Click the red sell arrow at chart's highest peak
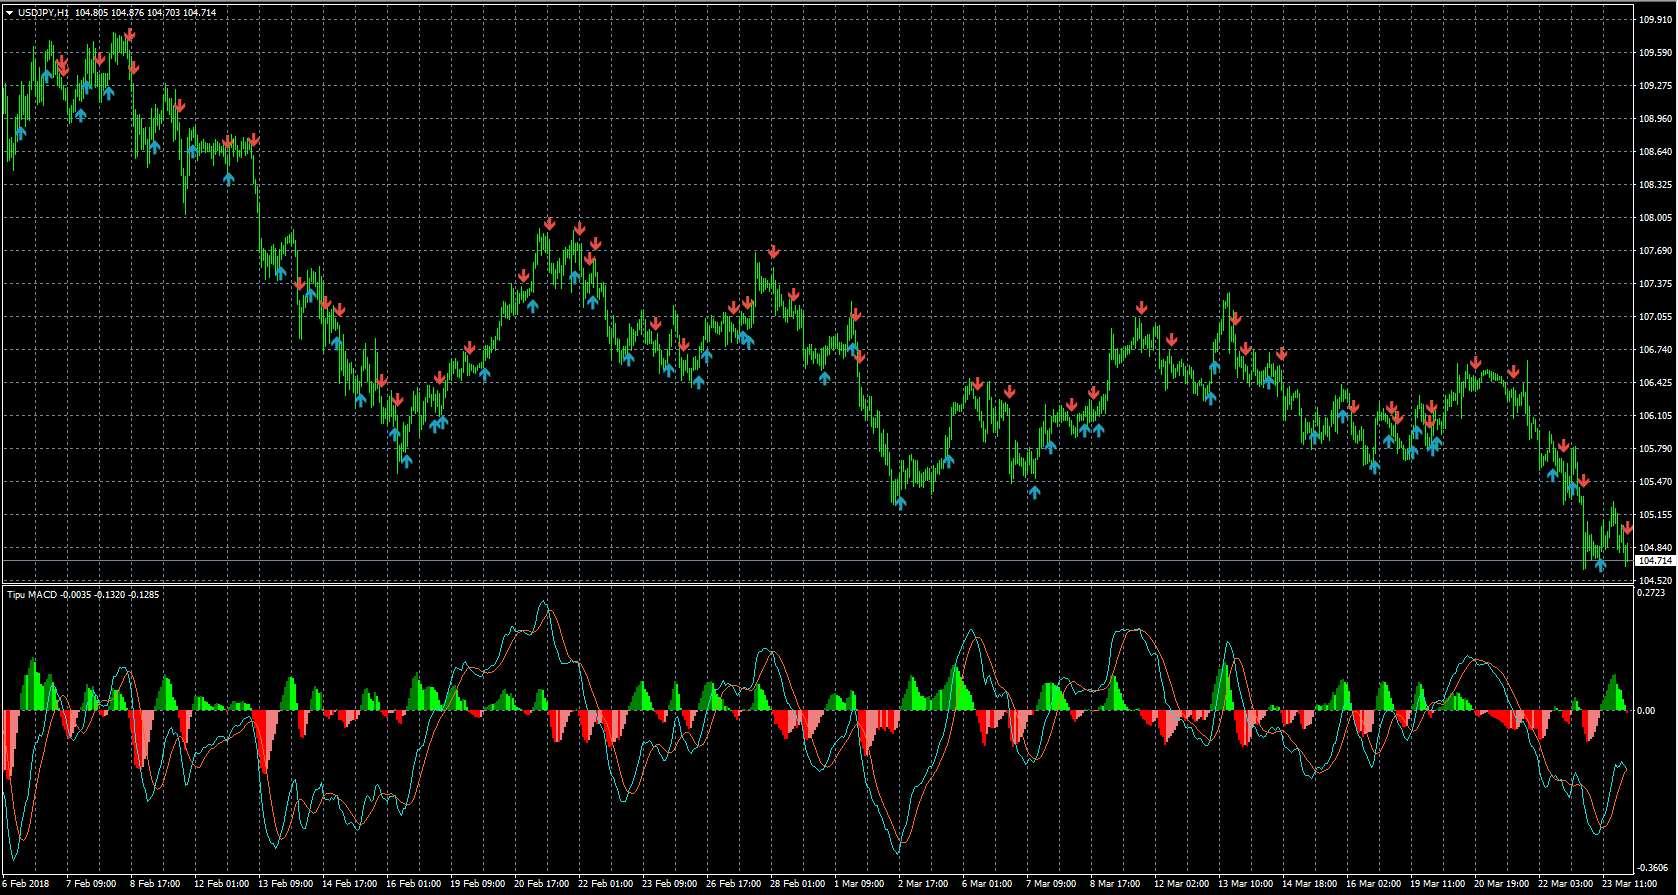 (130, 35)
